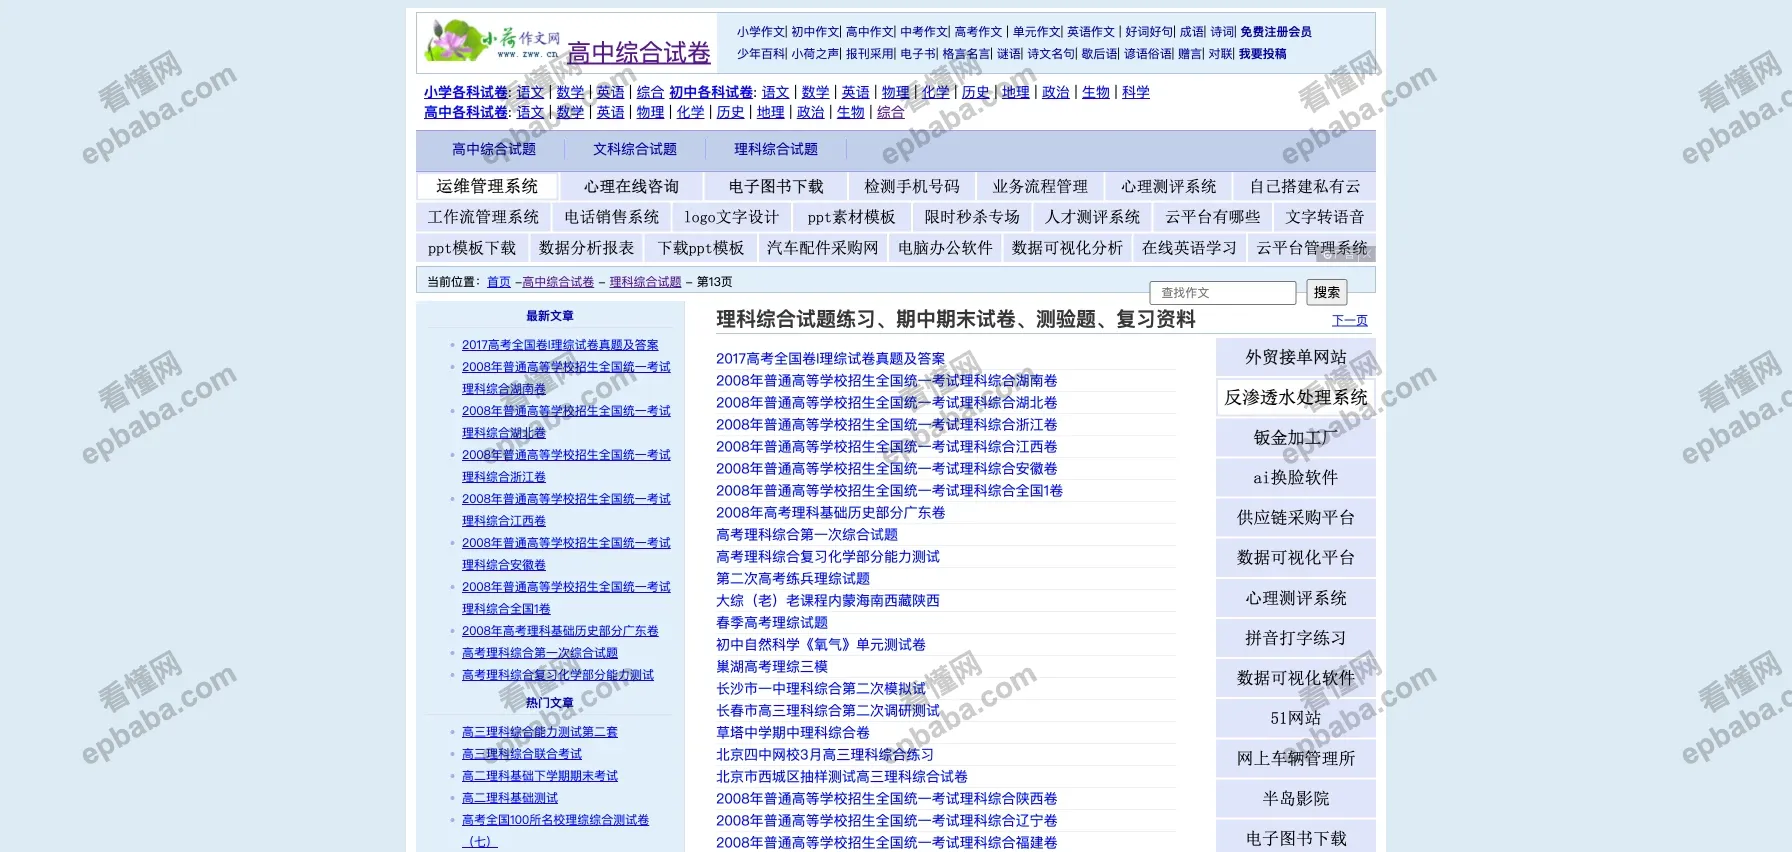Open 初中各科试卷 历史 subject link
Screen dimensions: 1792x852
[976, 92]
